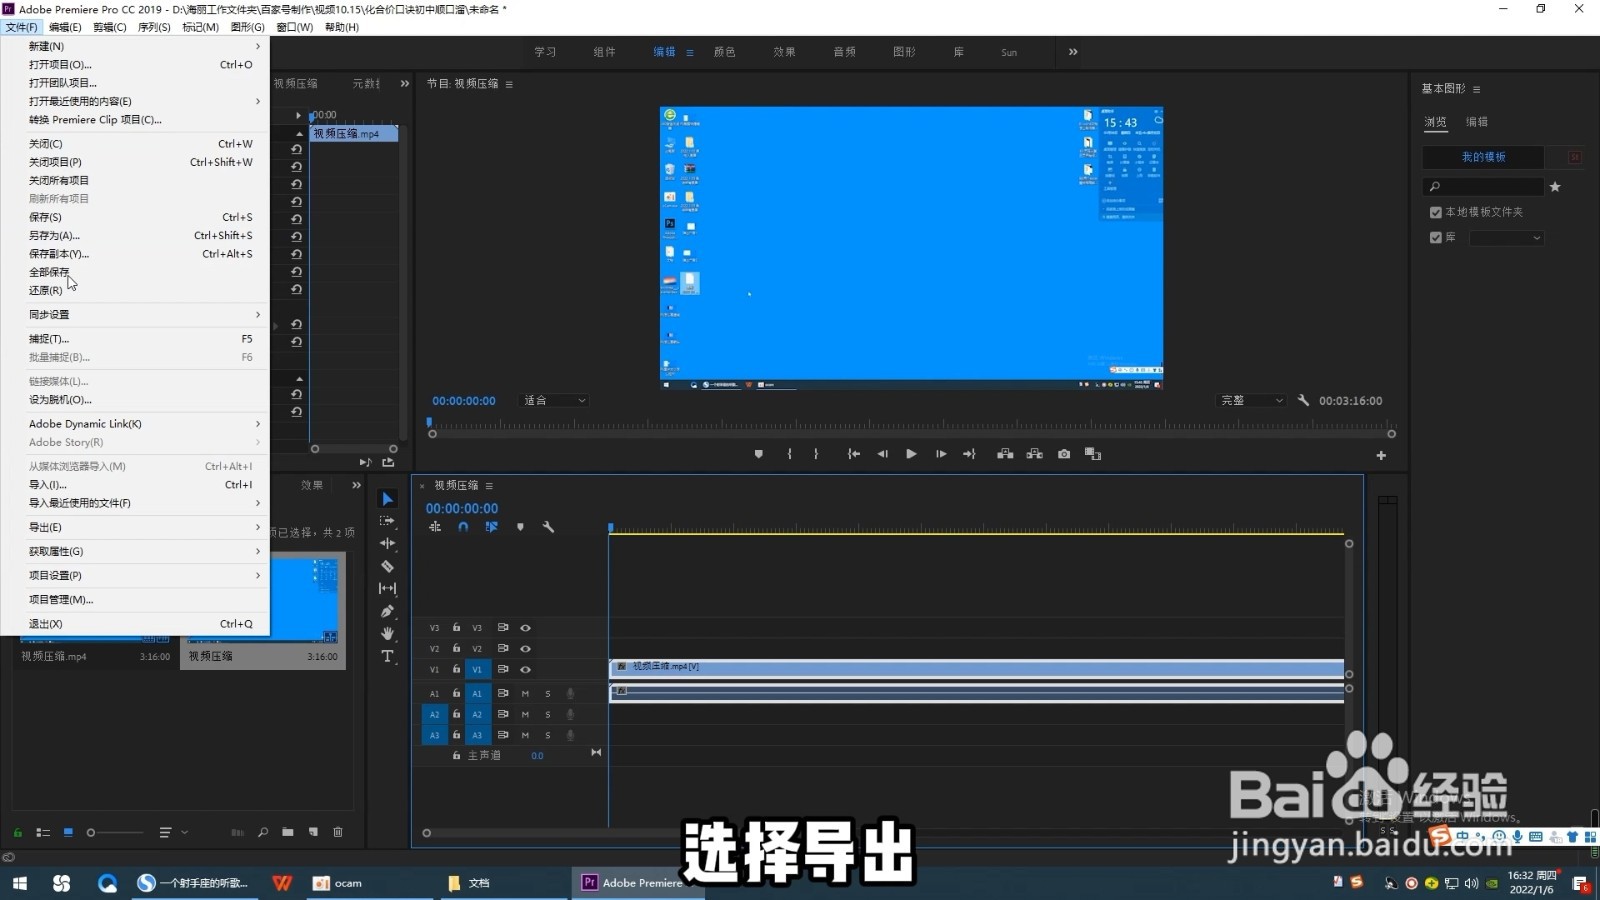This screenshot has height=900, width=1600.
Task: Click the Extract button
Action: tap(1035, 454)
